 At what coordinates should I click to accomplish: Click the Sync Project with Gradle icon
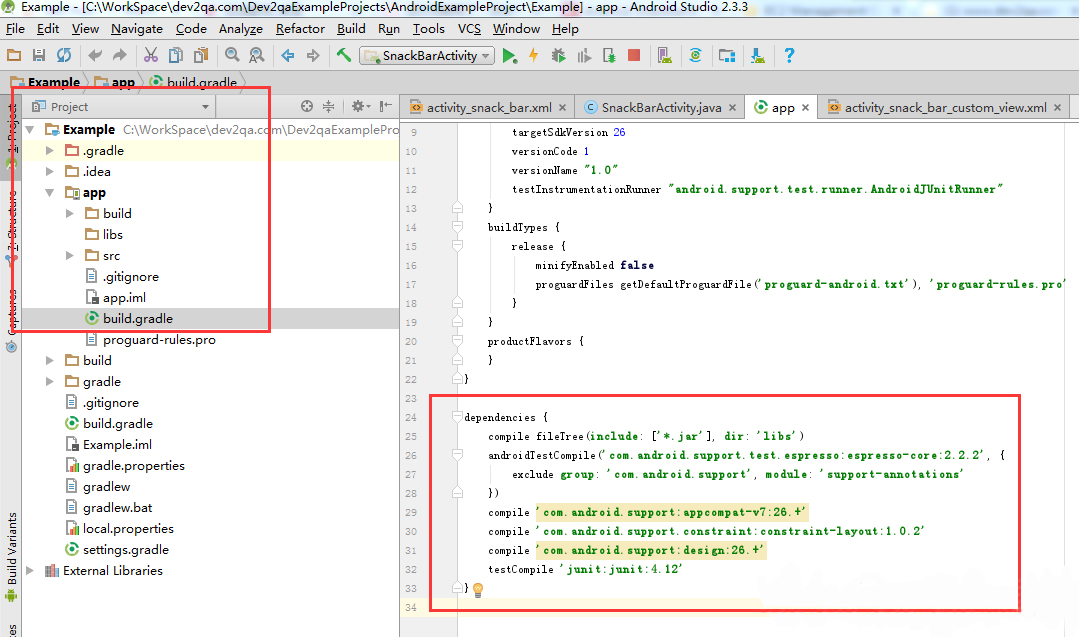(696, 56)
